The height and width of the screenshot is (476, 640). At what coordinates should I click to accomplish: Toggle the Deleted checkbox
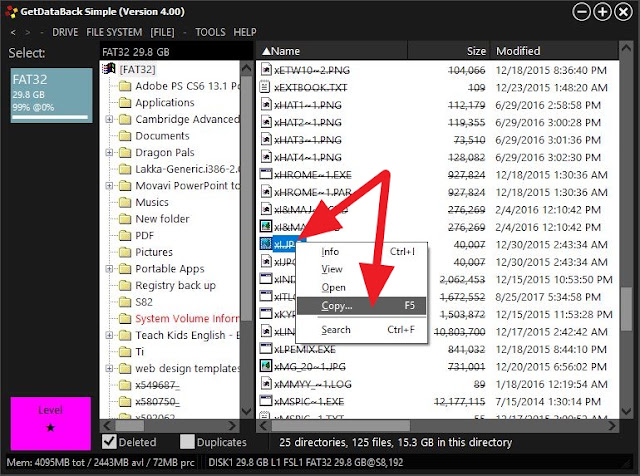(x=109, y=442)
